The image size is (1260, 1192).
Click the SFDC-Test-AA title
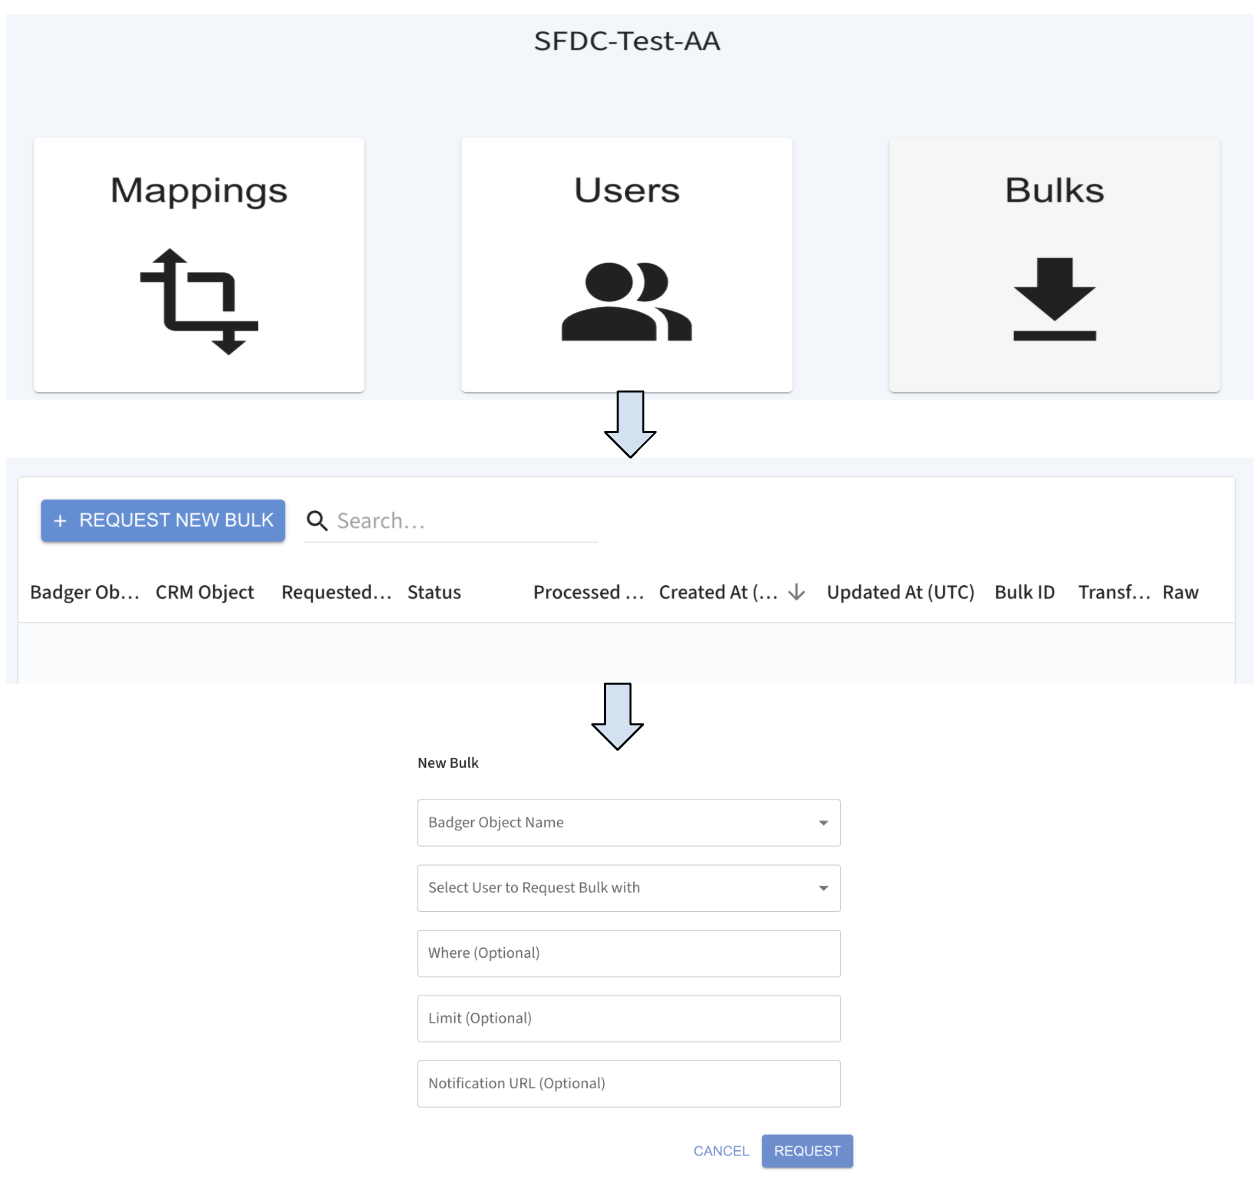627,41
